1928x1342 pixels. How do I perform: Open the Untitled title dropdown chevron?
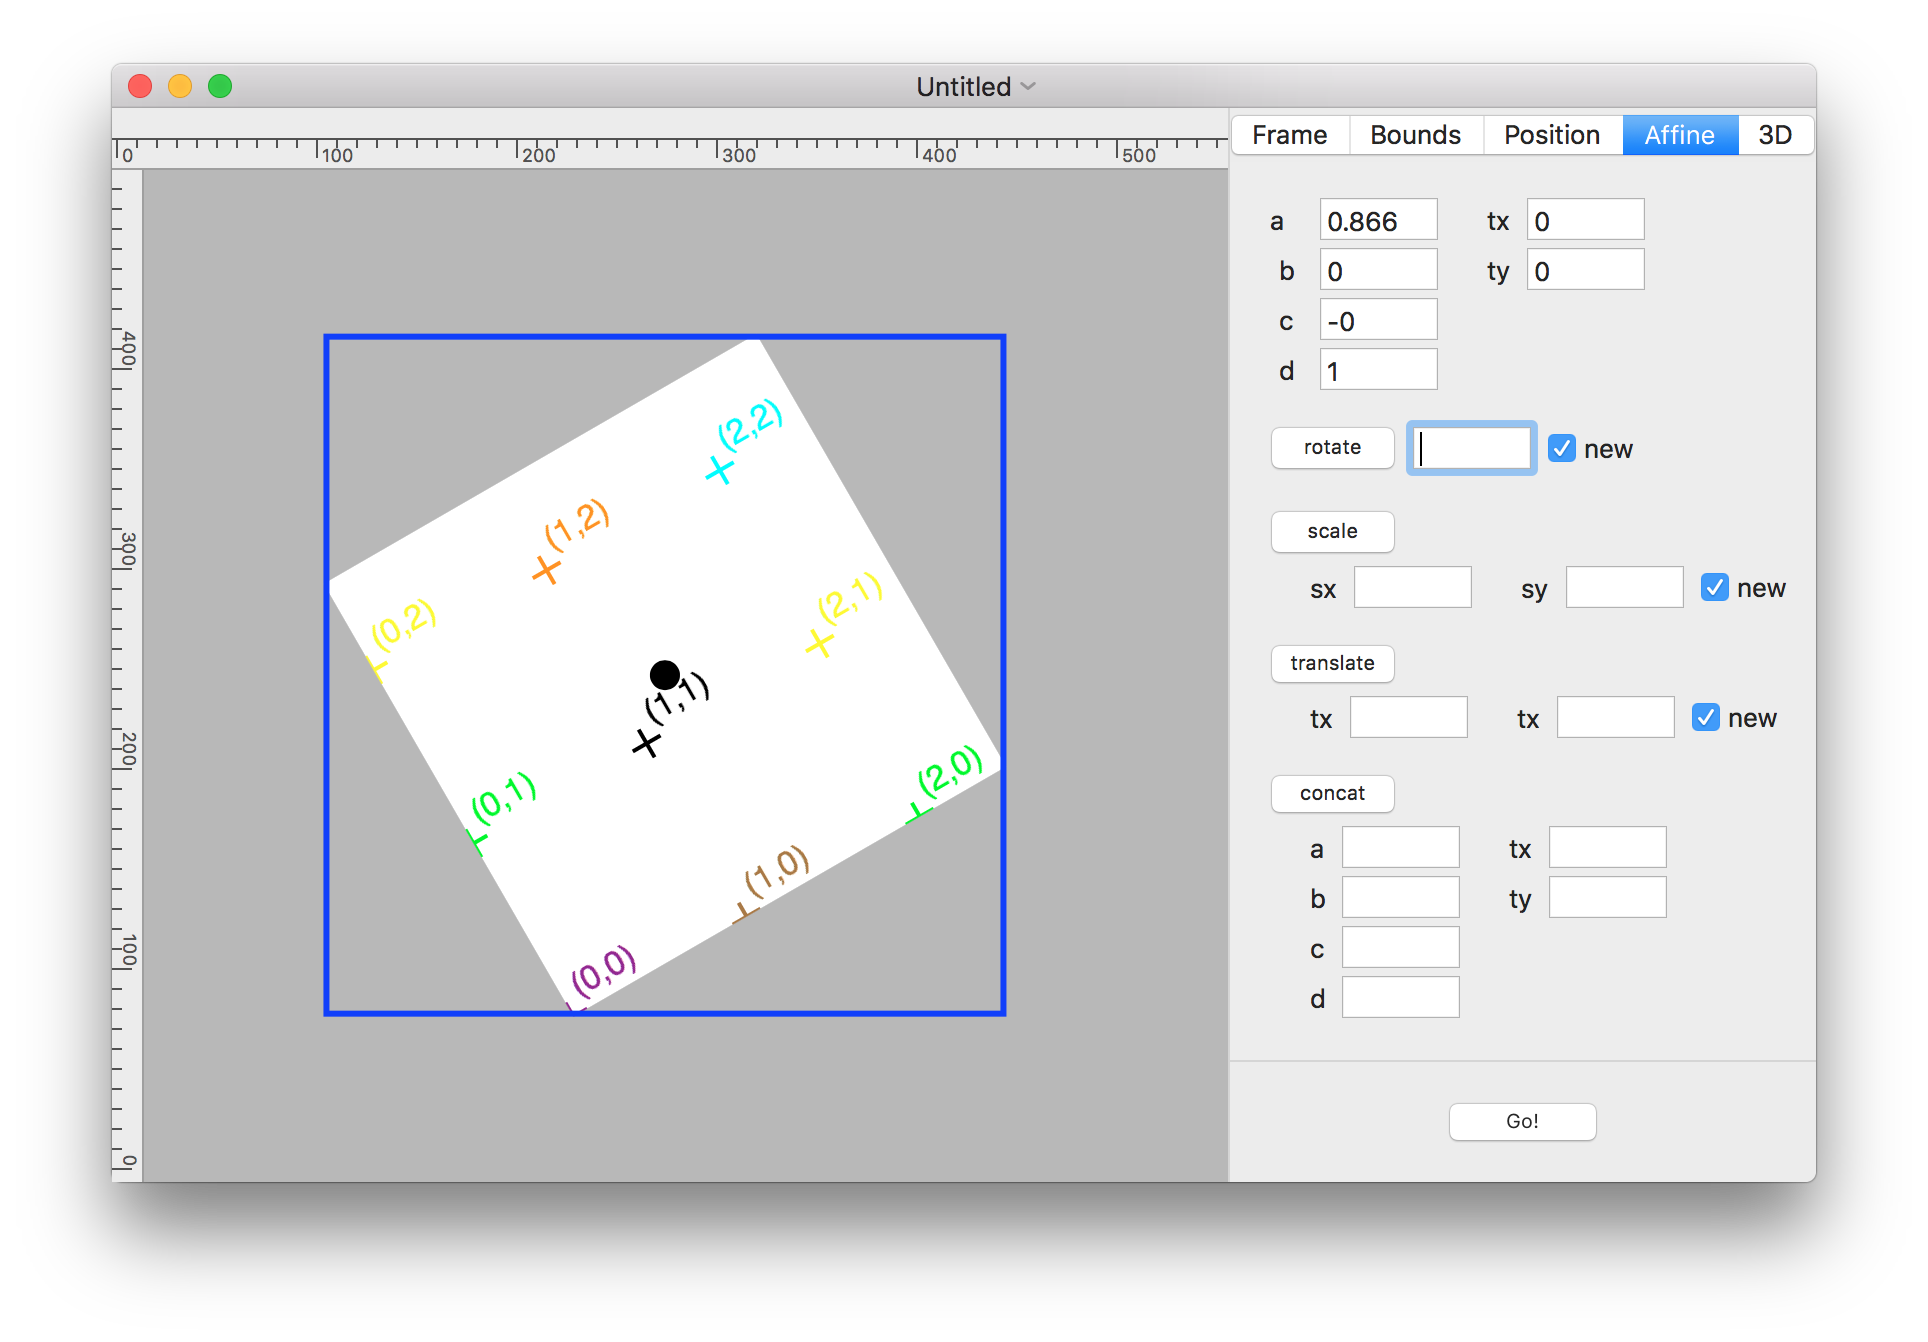click(1028, 87)
